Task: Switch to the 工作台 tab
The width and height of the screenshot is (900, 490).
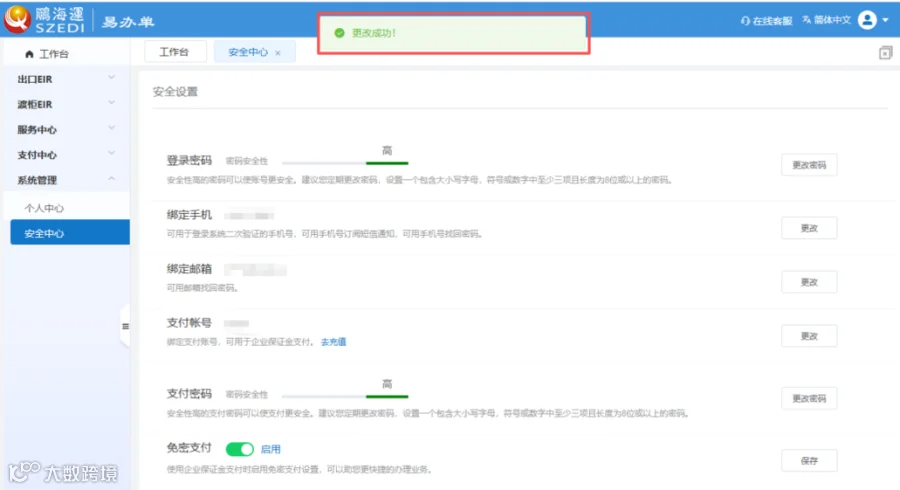Action: click(174, 52)
